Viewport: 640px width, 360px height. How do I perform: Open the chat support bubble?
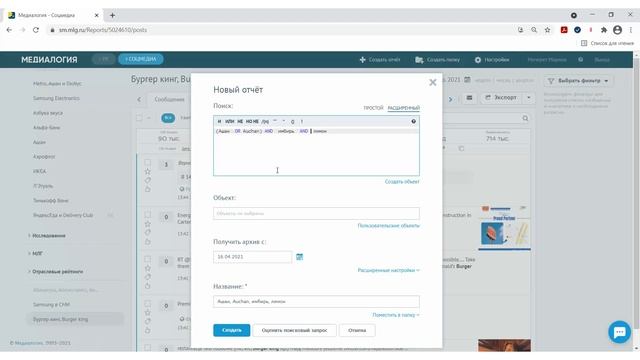[620, 332]
